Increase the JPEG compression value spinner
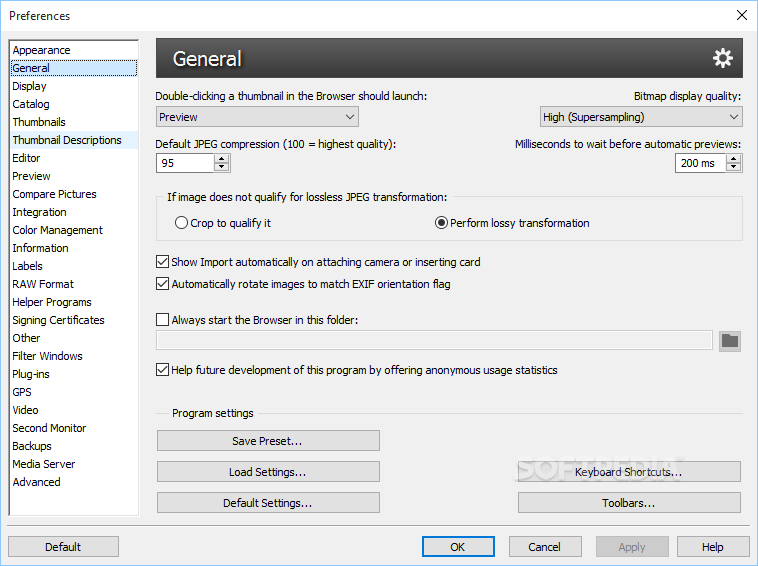 (x=222, y=157)
